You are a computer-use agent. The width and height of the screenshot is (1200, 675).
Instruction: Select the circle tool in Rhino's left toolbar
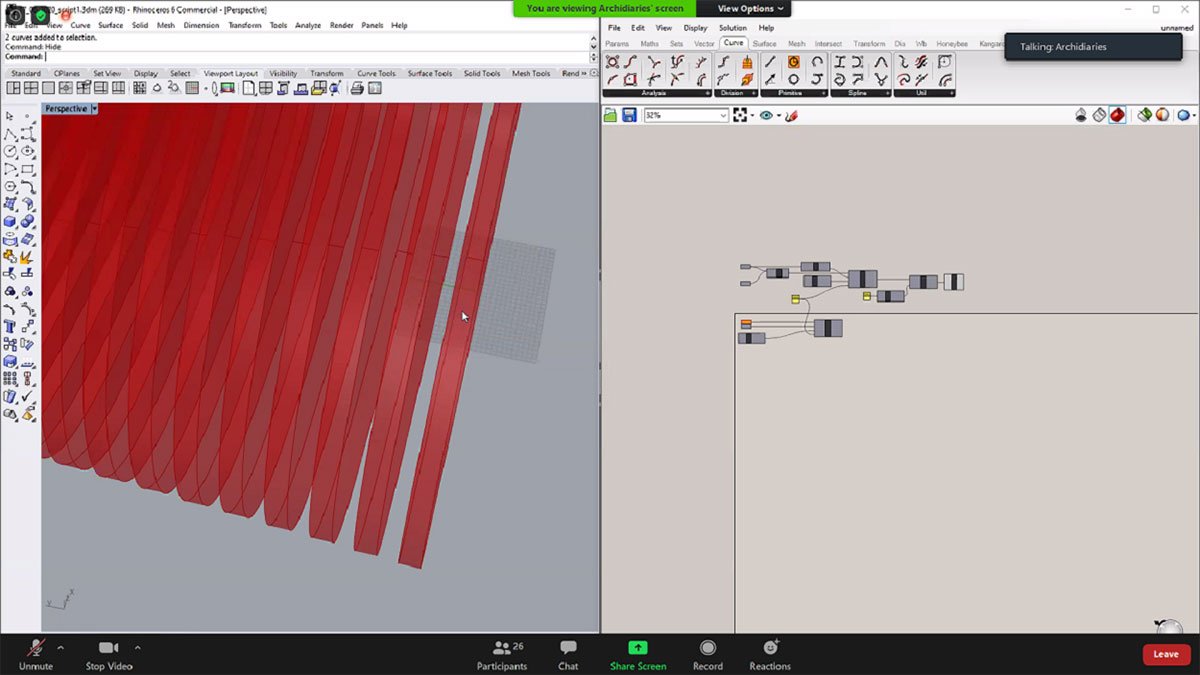(9, 152)
